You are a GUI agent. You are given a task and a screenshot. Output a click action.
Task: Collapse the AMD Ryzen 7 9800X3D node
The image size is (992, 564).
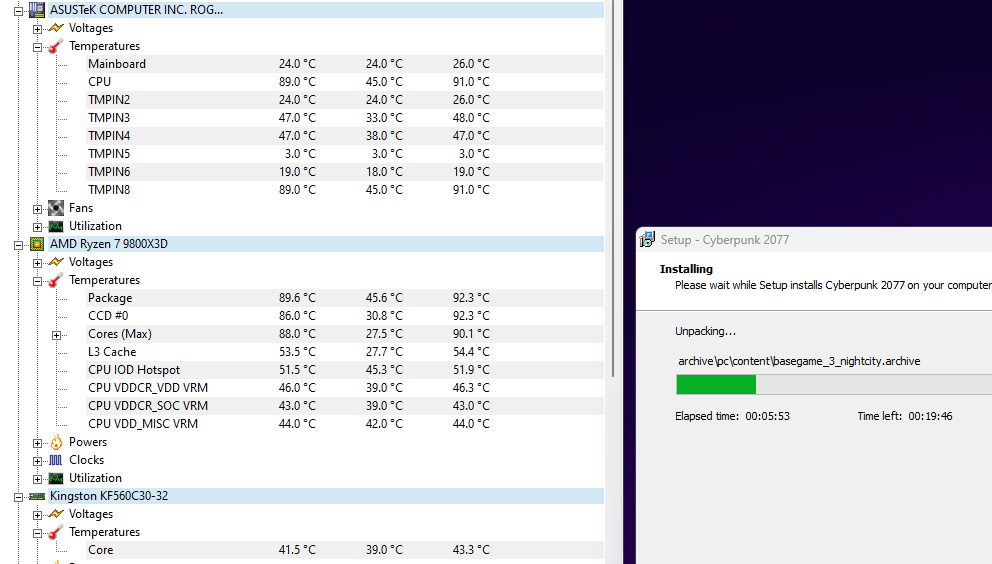click(18, 245)
